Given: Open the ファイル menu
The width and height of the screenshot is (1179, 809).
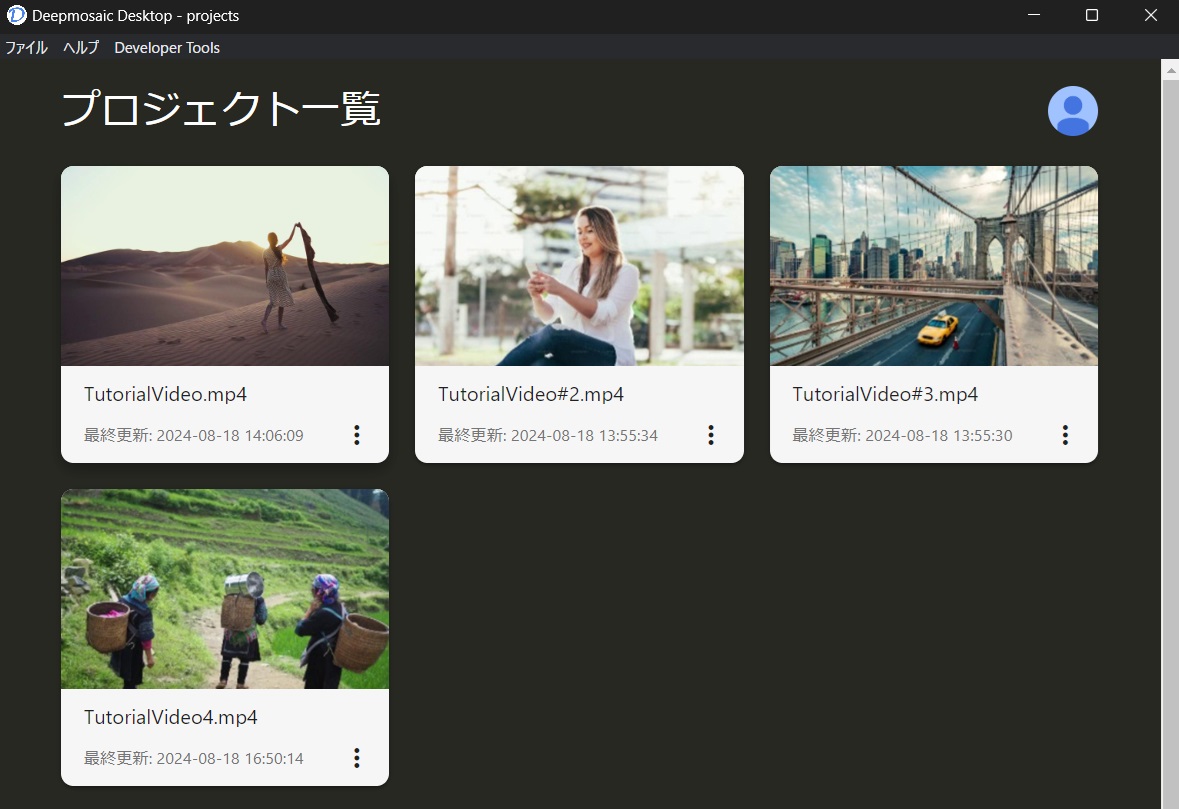Looking at the screenshot, I should [26, 47].
